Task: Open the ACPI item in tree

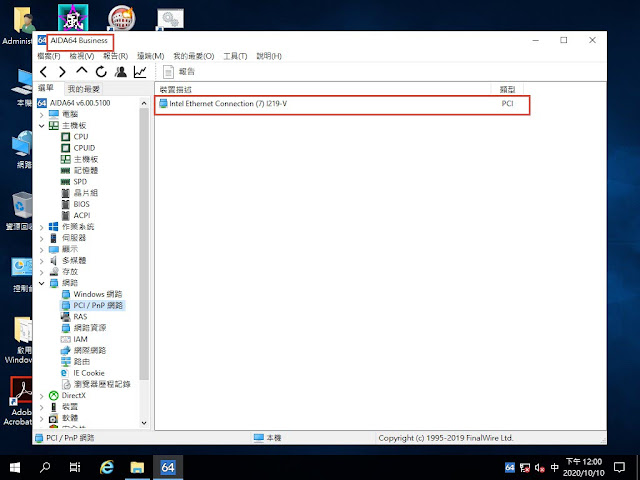Action: coord(82,215)
